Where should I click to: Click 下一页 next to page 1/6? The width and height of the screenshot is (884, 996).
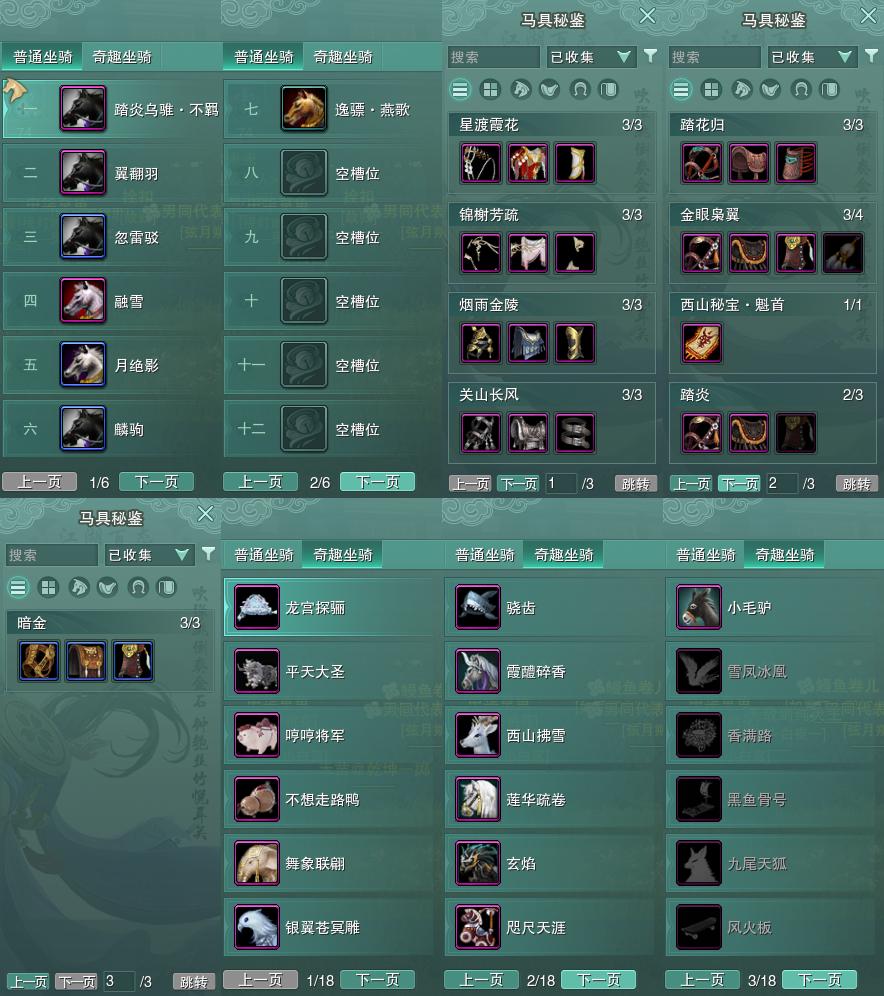tap(156, 482)
